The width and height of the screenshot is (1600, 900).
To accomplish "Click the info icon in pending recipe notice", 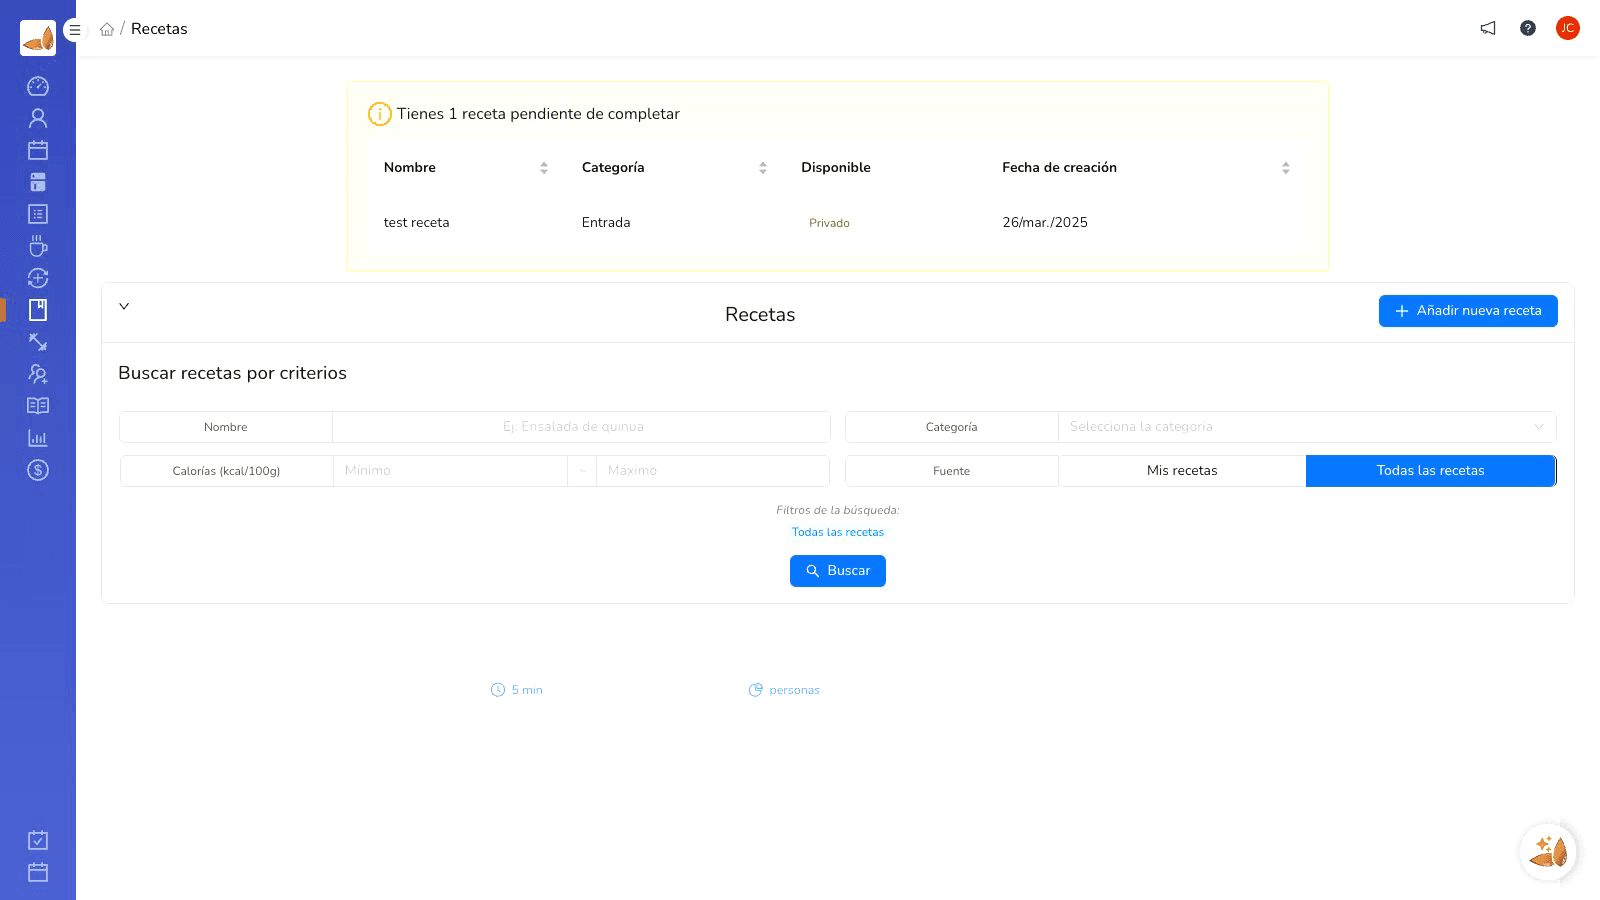I will pos(380,114).
